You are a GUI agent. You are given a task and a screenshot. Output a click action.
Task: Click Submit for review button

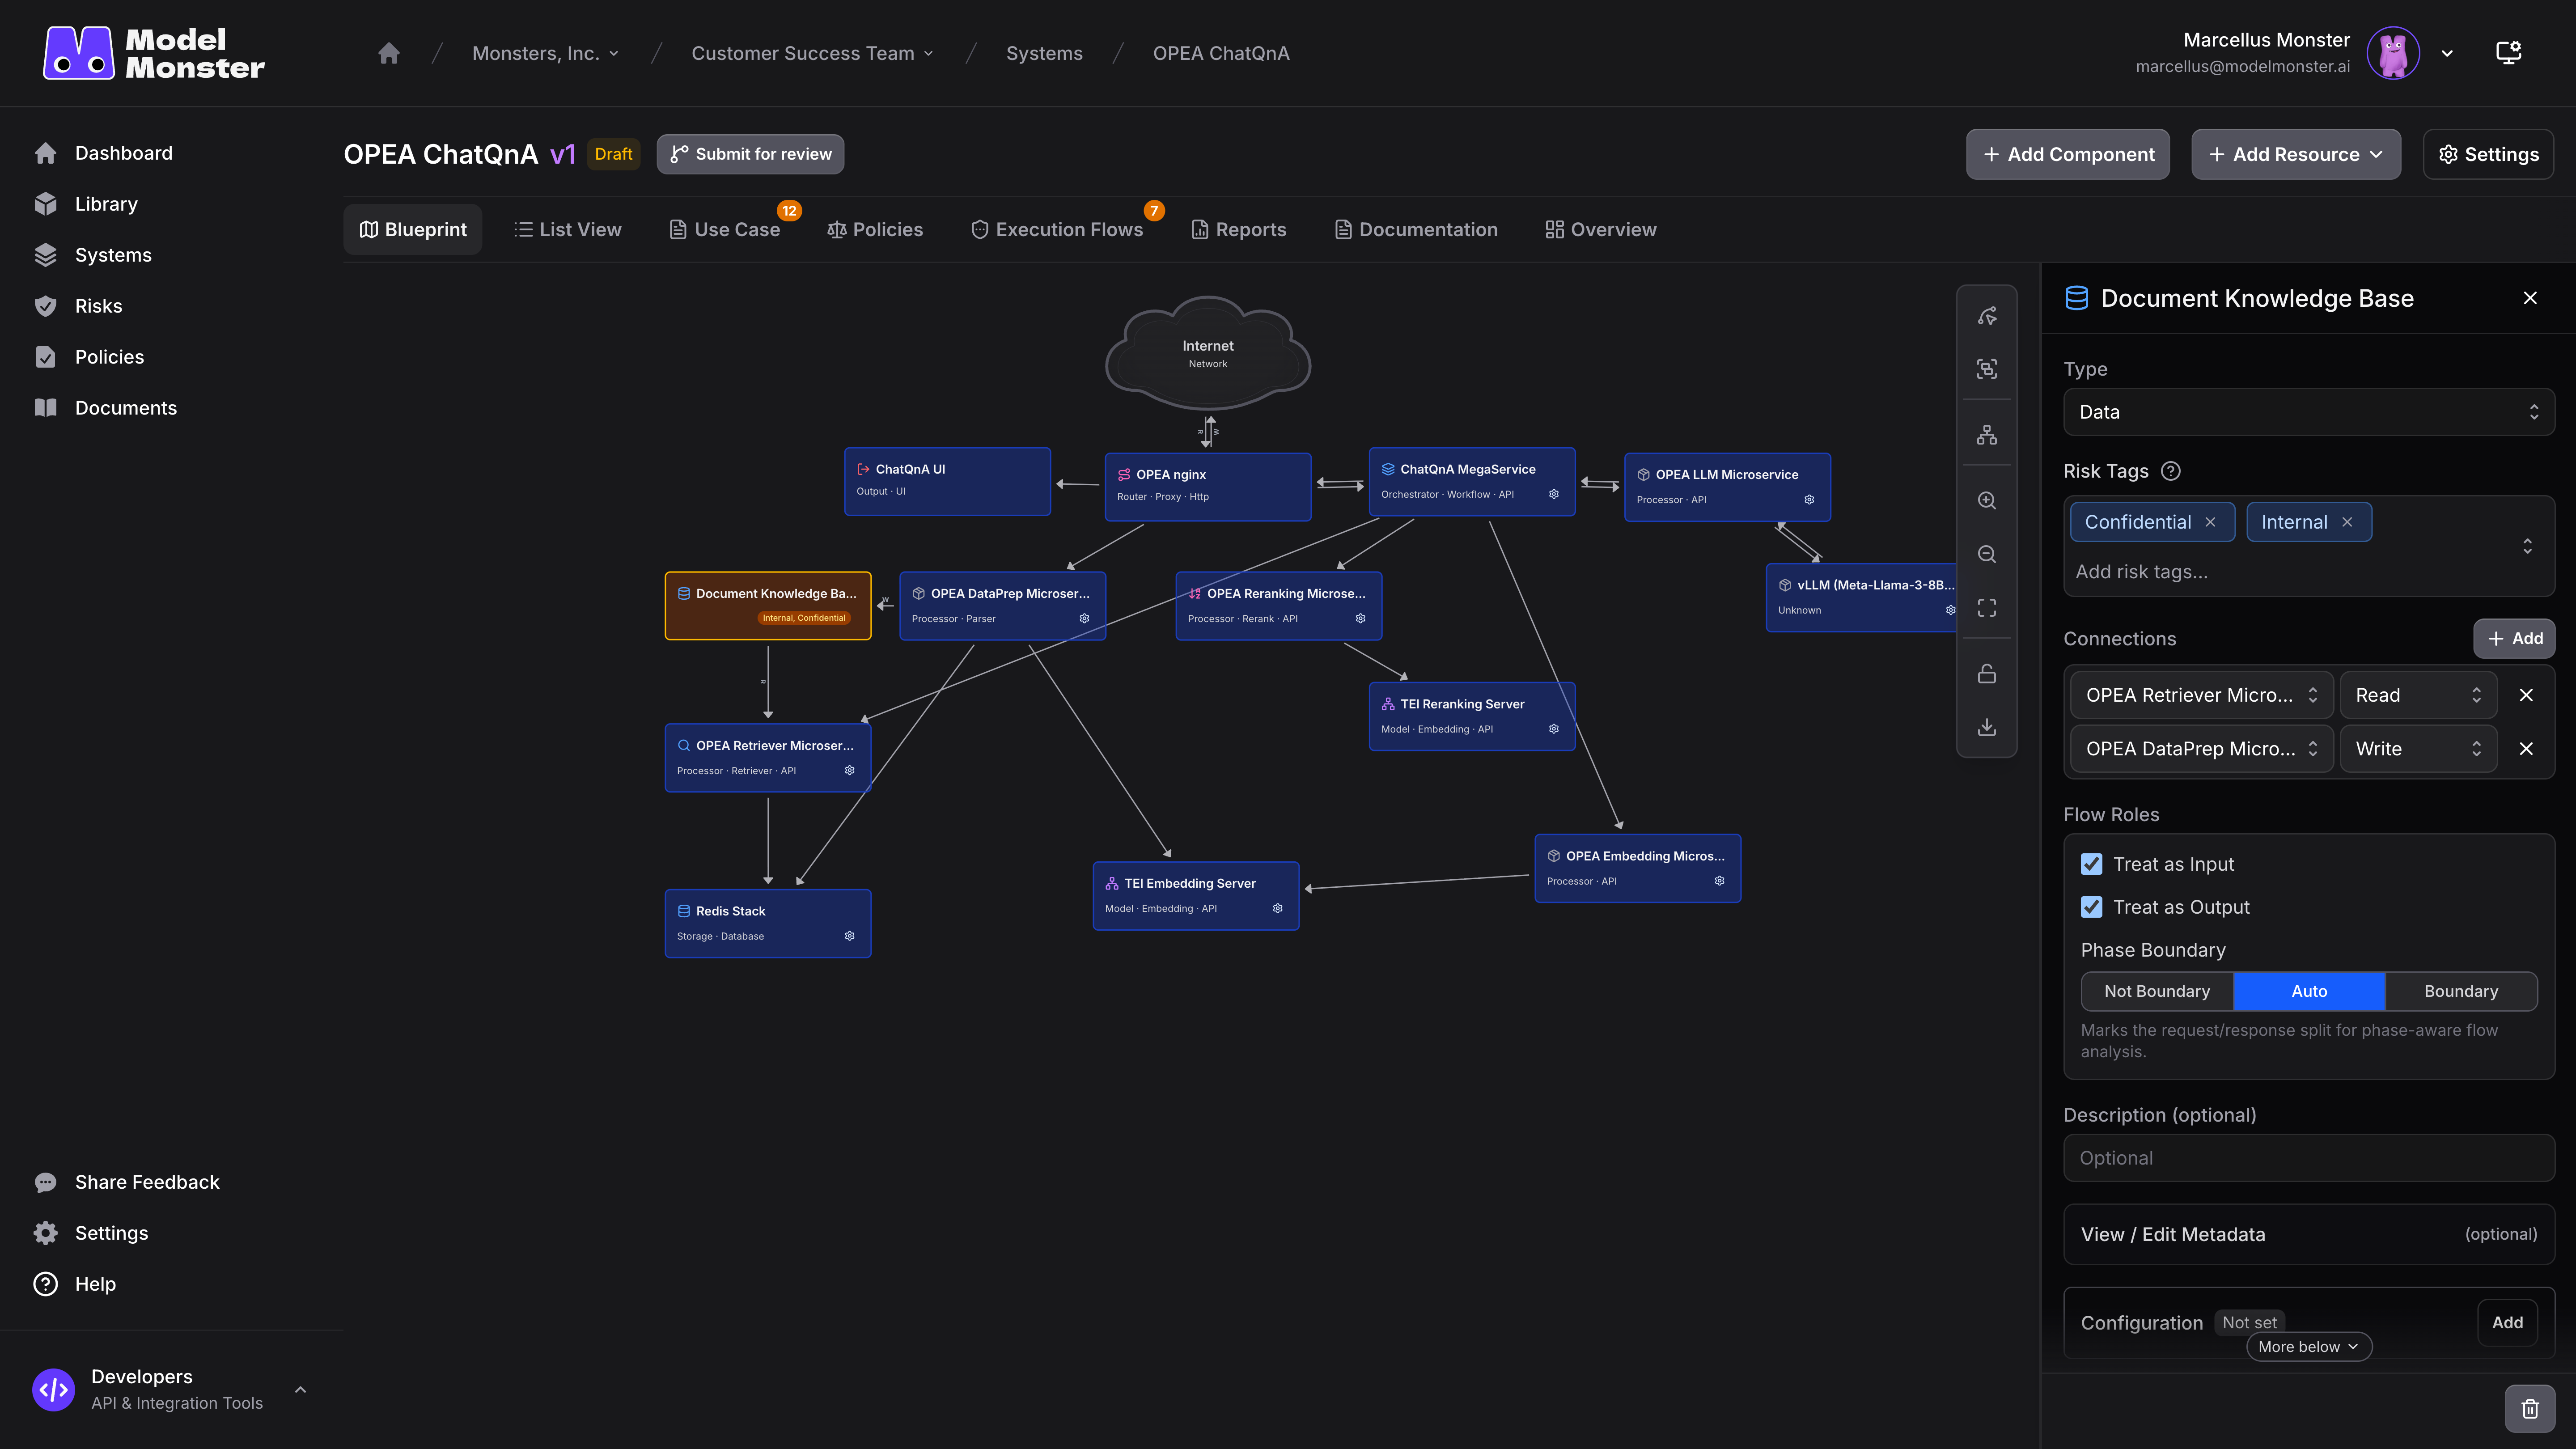(750, 154)
